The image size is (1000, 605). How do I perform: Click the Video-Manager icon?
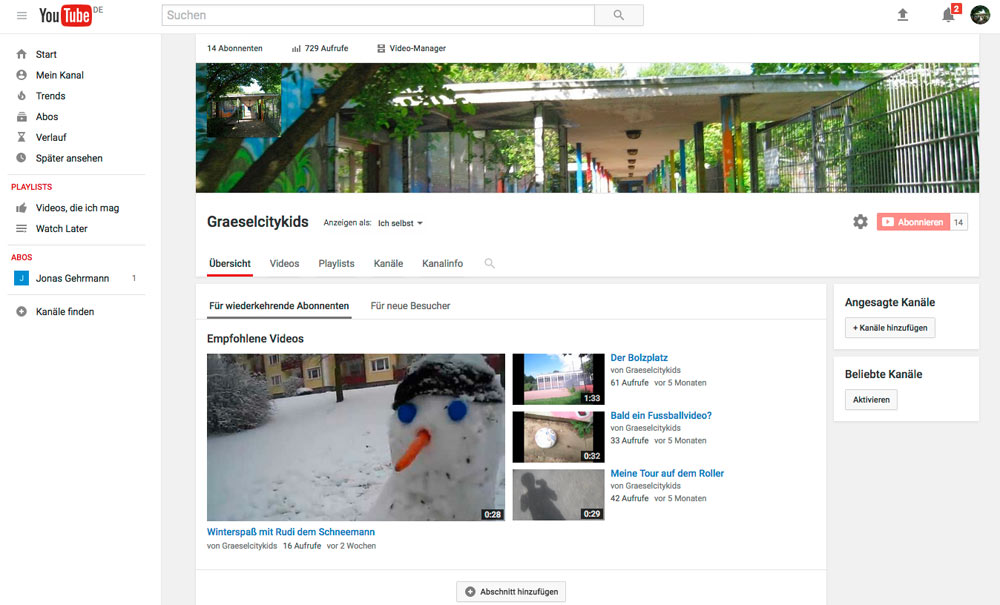tap(381, 48)
